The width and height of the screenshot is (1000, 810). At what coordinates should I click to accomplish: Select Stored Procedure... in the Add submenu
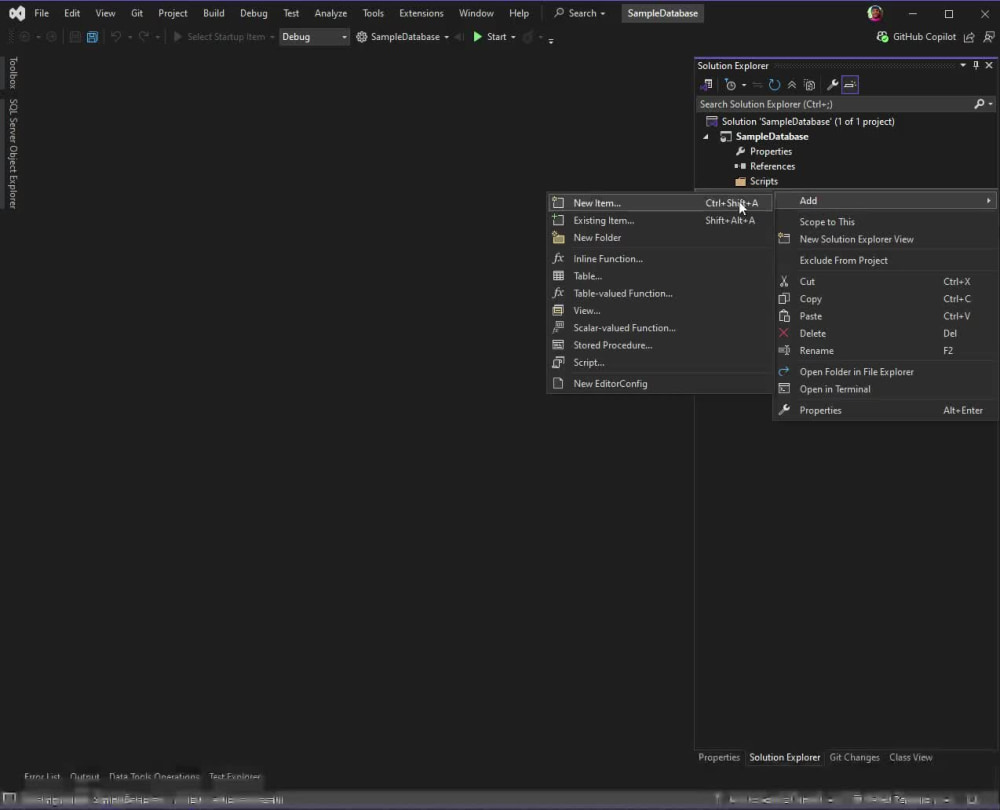point(659,345)
